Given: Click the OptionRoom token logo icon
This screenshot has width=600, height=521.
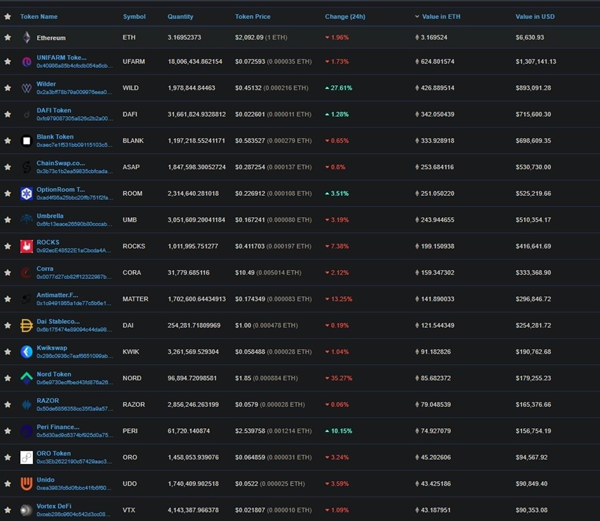Looking at the screenshot, I should coord(26,194).
